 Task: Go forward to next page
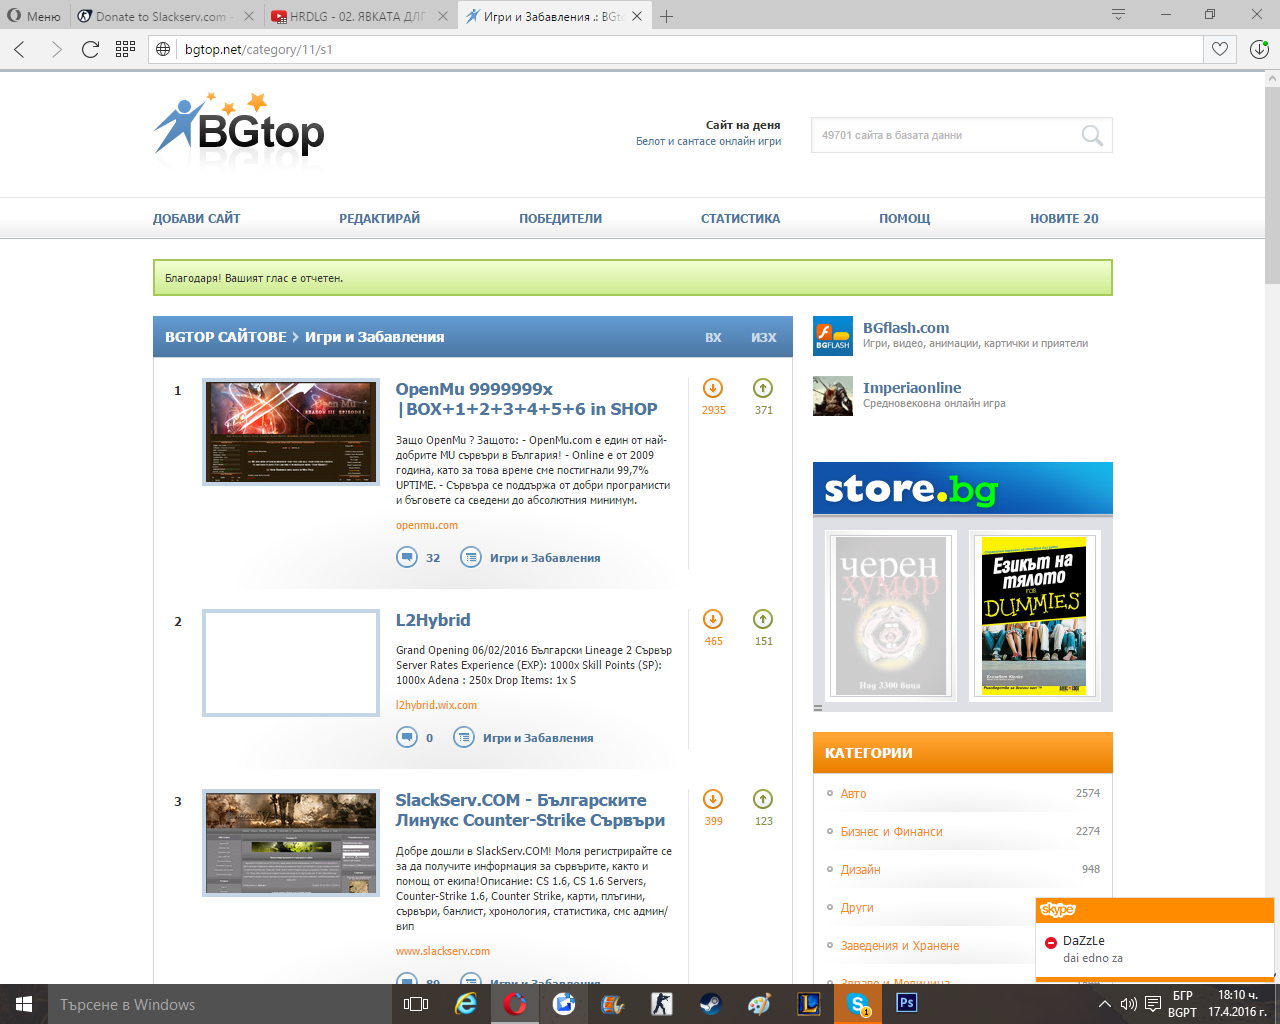[56, 49]
